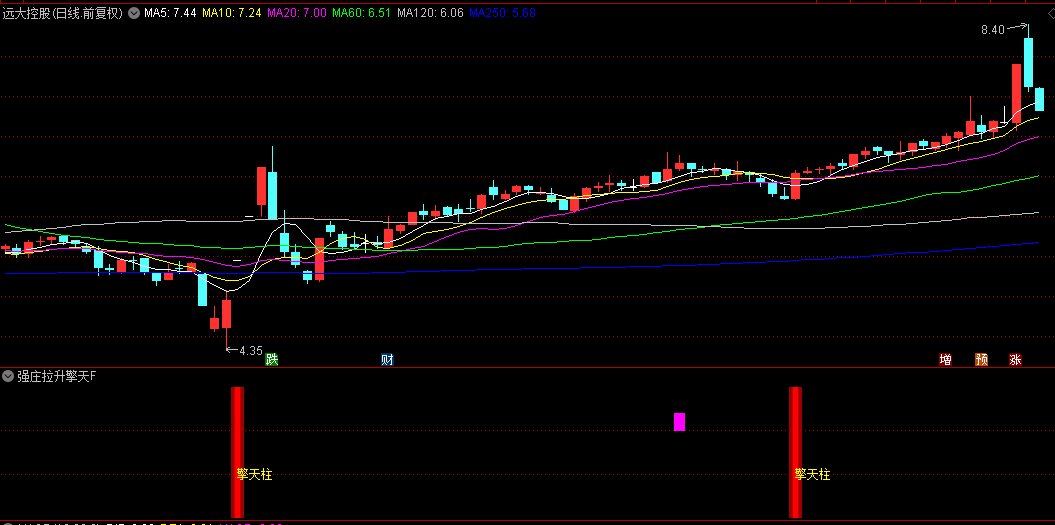Click the orange 预 forecast marker icon
Viewport: 1055px width, 525px height.
(x=982, y=360)
